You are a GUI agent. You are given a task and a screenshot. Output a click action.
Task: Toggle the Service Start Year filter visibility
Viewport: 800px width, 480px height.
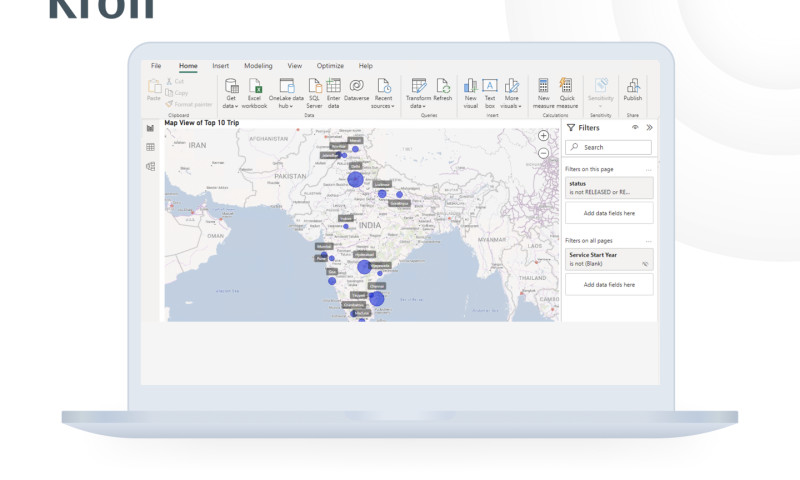(x=645, y=264)
